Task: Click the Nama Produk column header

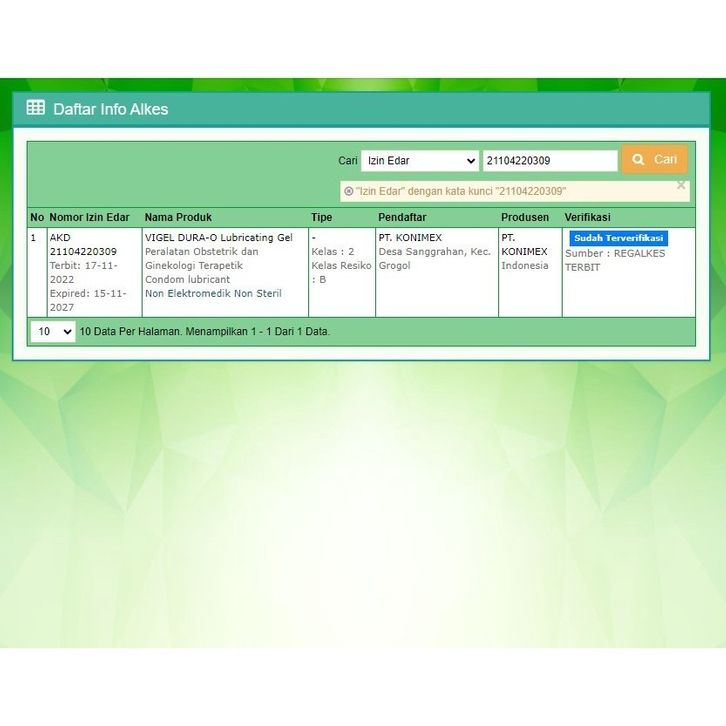Action: 178,217
